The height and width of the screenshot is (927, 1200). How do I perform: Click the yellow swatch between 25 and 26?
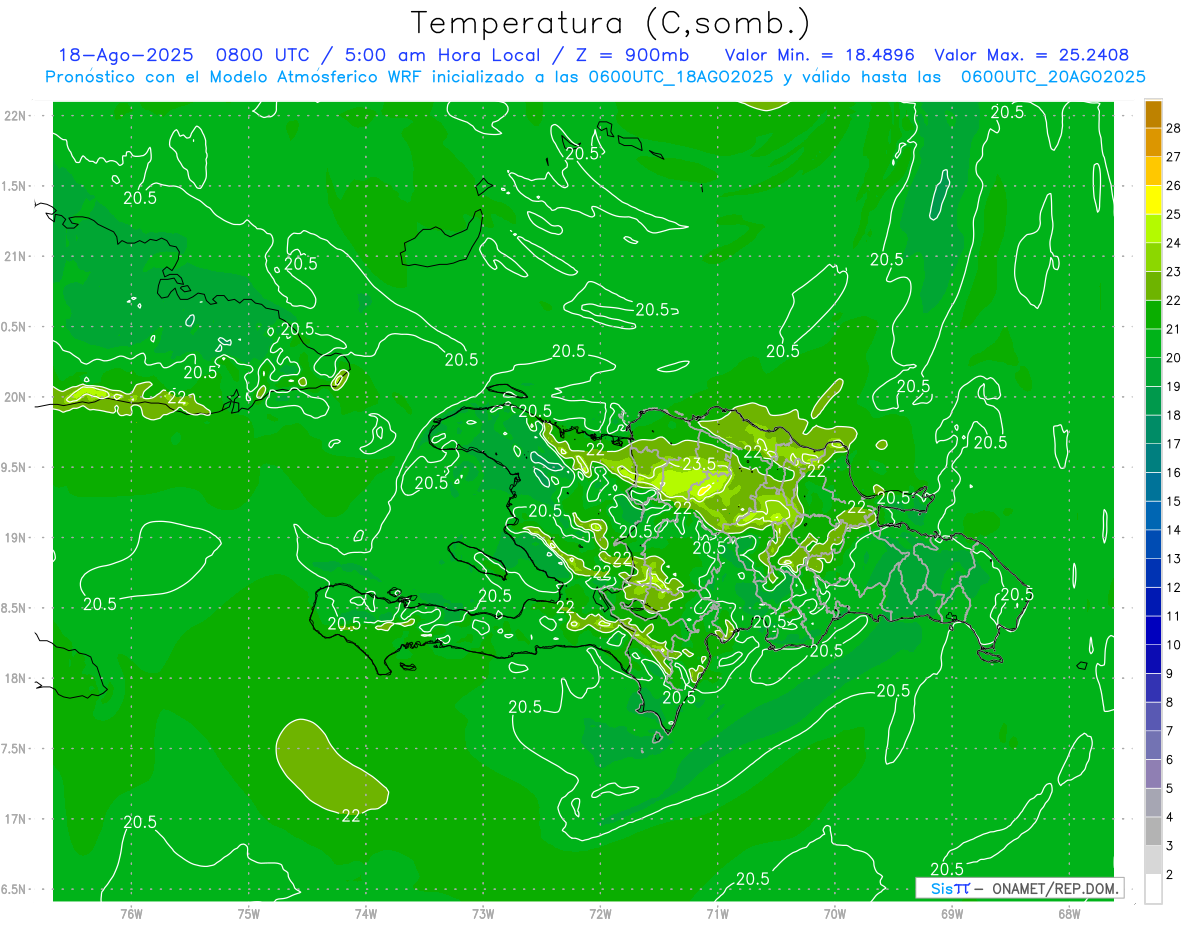tap(1153, 200)
